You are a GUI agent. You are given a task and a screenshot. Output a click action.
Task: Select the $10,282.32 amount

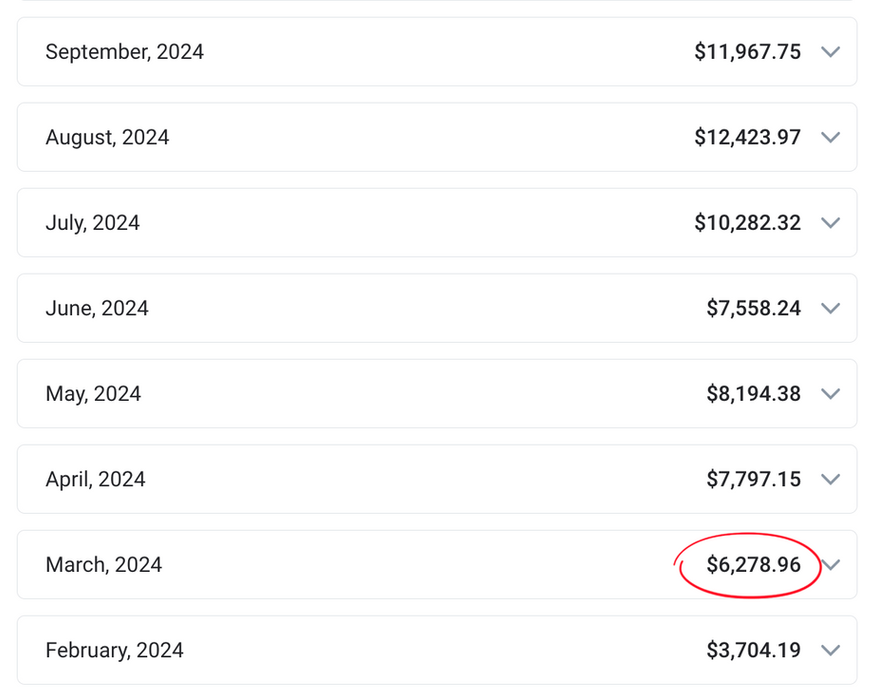pos(747,223)
